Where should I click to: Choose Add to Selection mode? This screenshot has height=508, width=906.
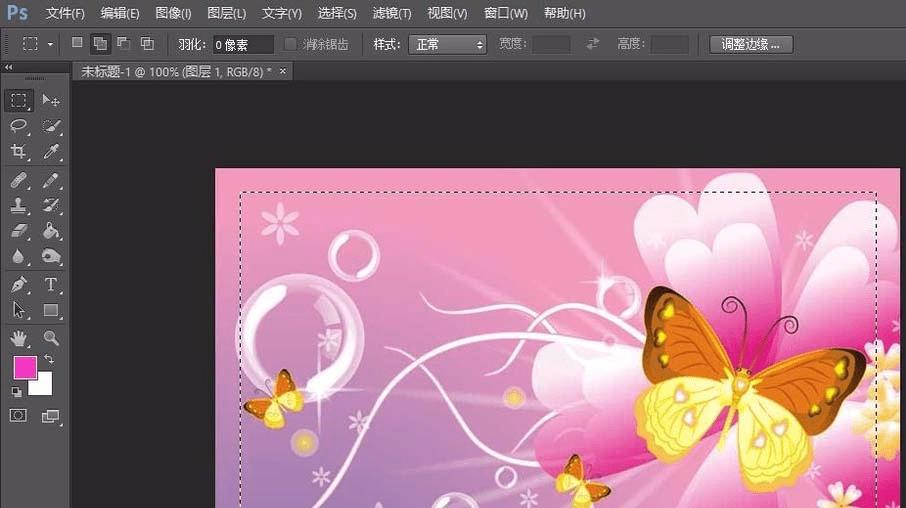pyautogui.click(x=100, y=43)
